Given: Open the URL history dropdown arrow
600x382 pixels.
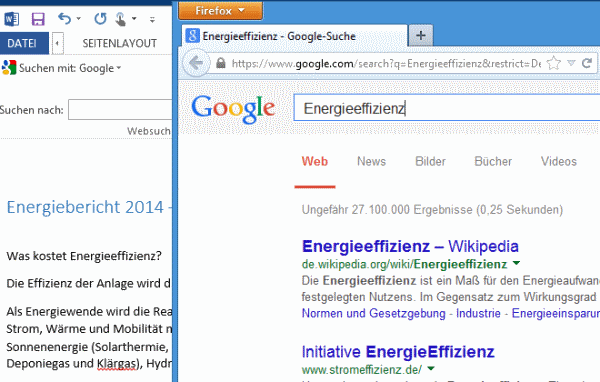Looking at the screenshot, I should 571,63.
